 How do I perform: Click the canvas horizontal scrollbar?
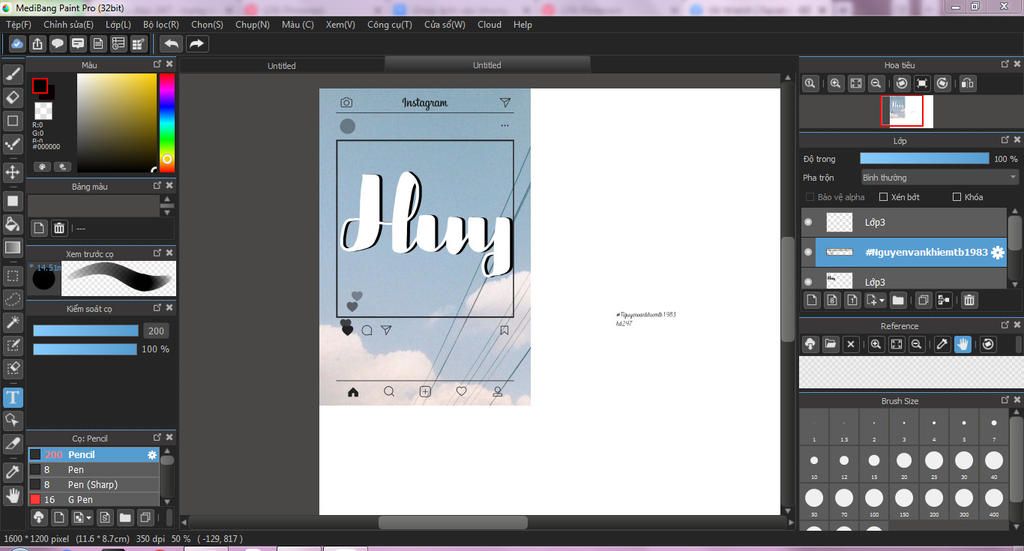click(x=453, y=522)
